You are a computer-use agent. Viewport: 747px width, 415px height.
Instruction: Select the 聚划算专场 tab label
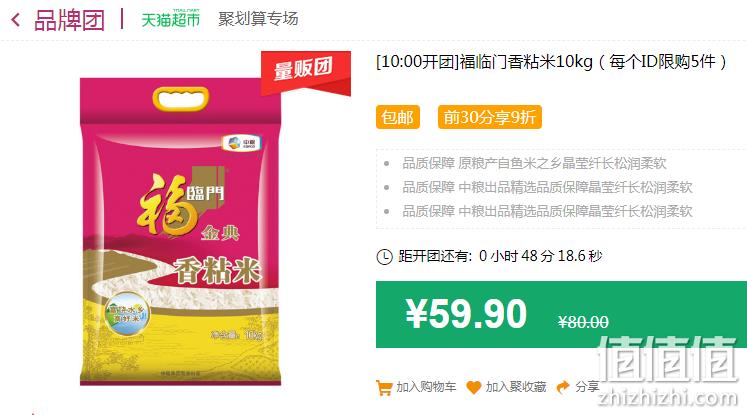[x=258, y=19]
